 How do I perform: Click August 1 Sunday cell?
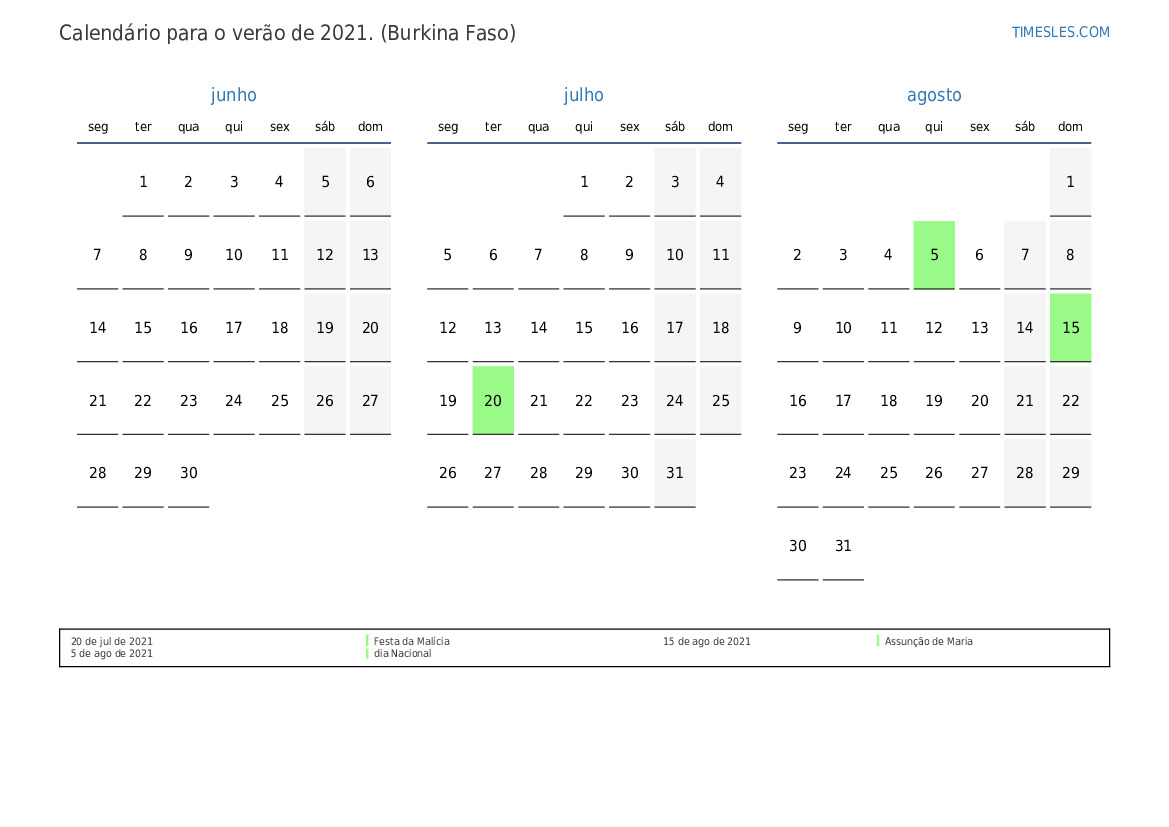tap(1070, 182)
